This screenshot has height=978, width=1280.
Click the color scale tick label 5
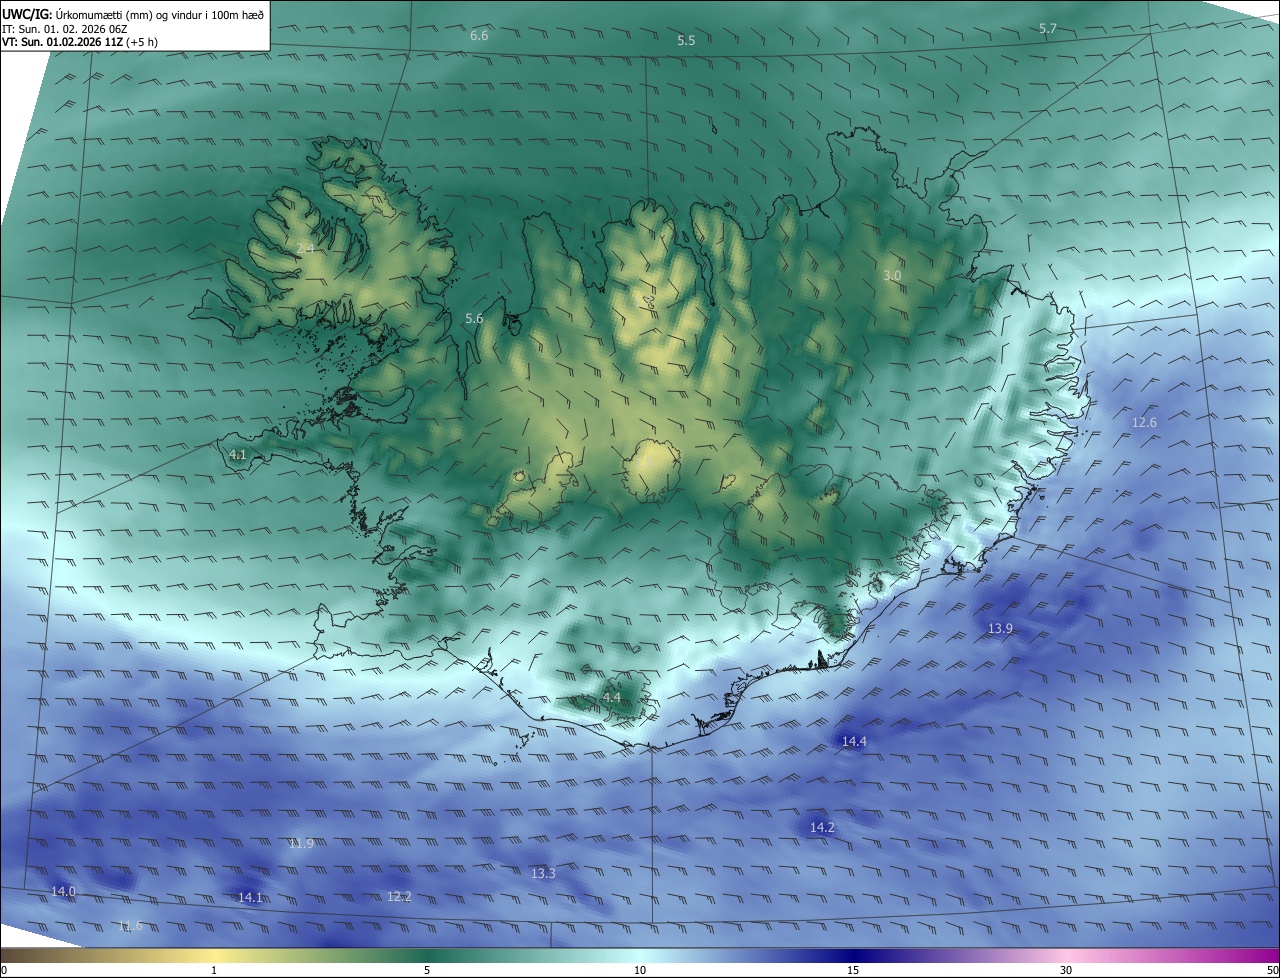point(427,970)
